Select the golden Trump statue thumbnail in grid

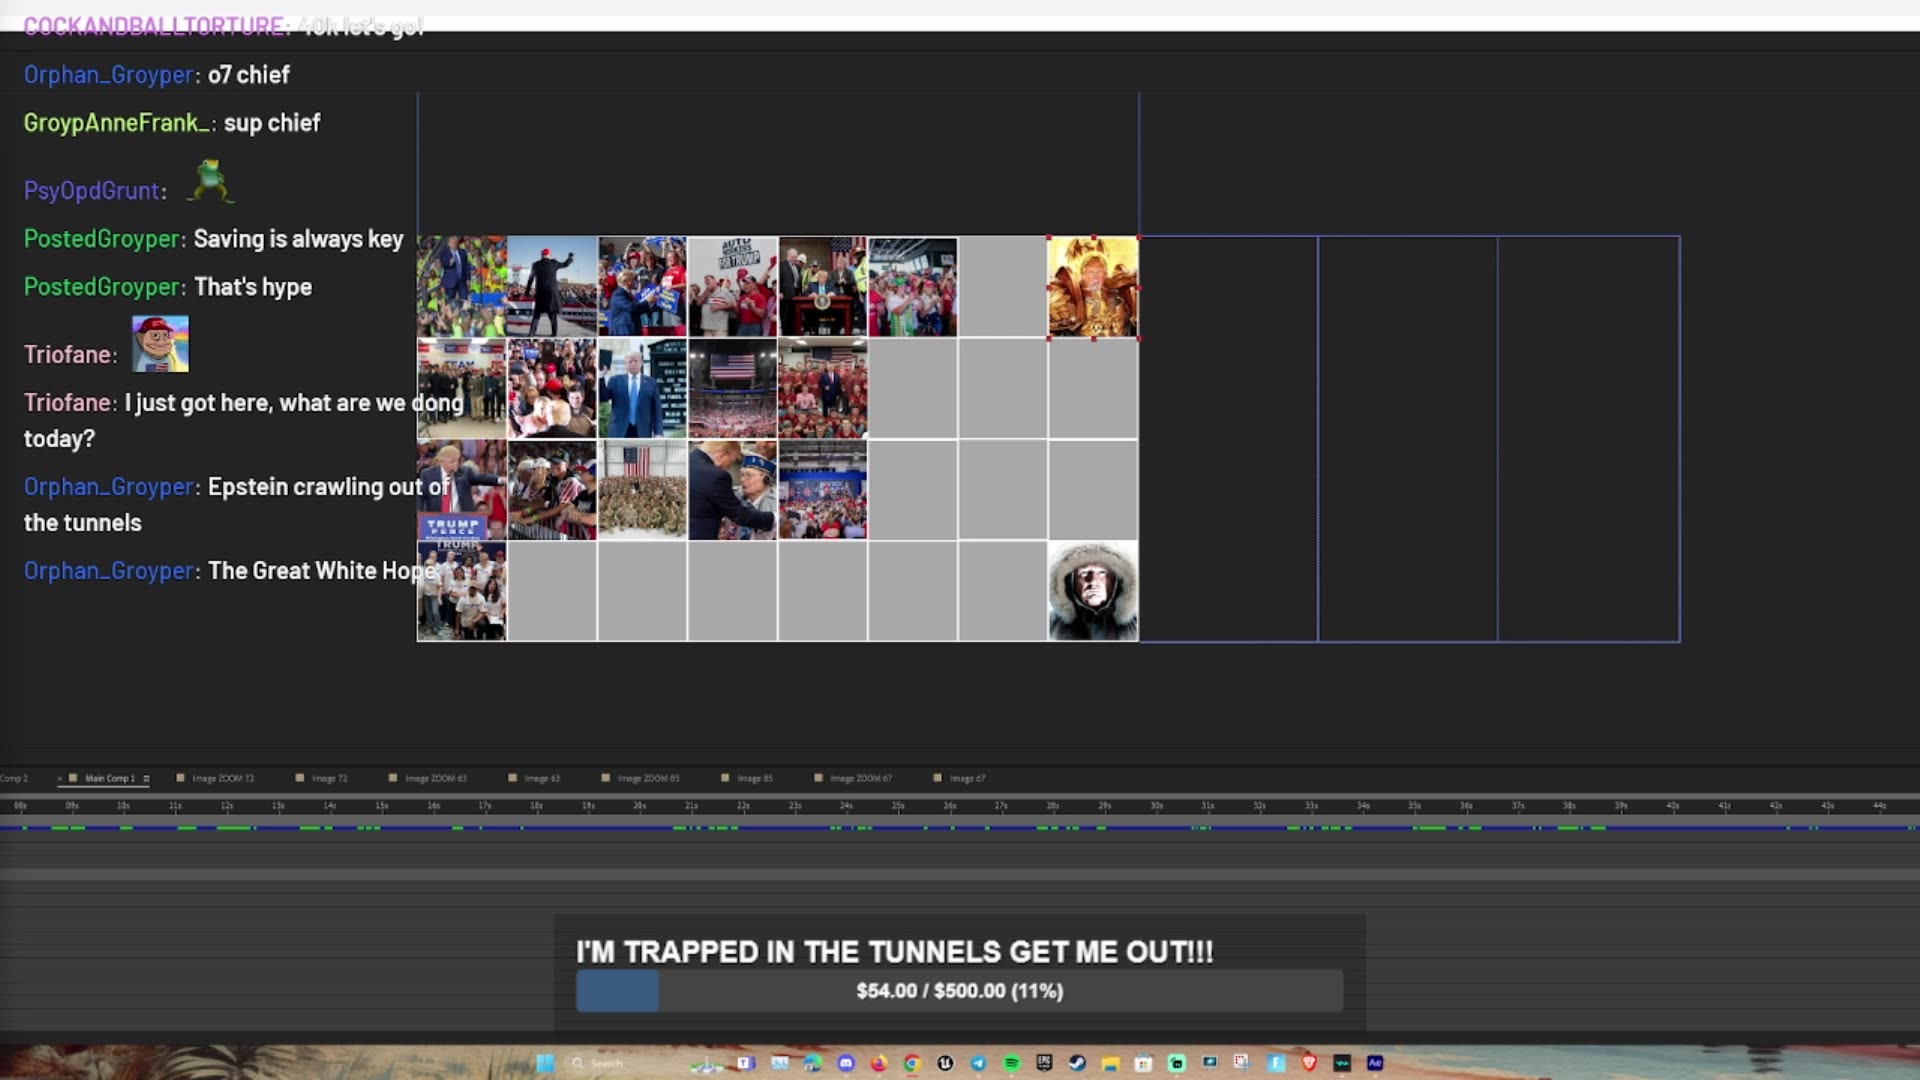(1092, 287)
